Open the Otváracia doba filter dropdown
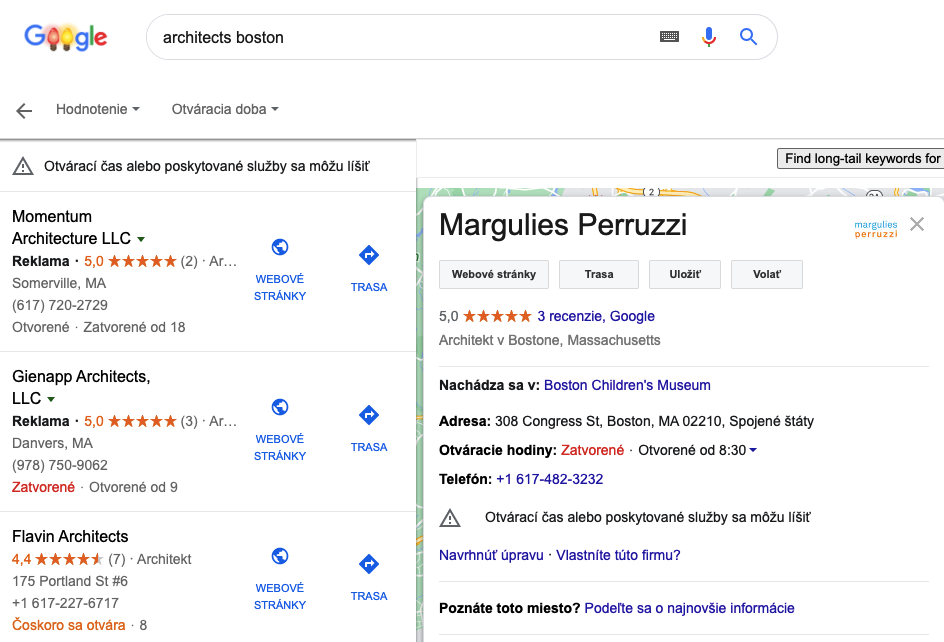944x642 pixels. (x=225, y=109)
